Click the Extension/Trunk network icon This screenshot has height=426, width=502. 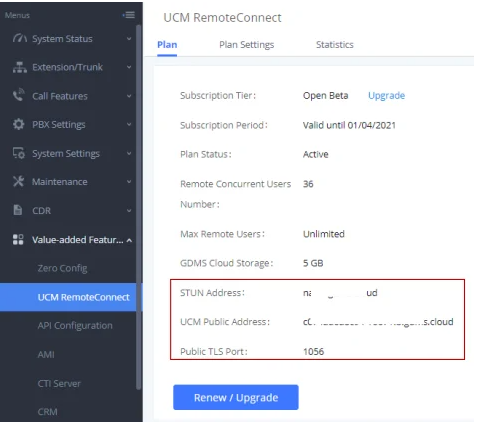point(19,67)
